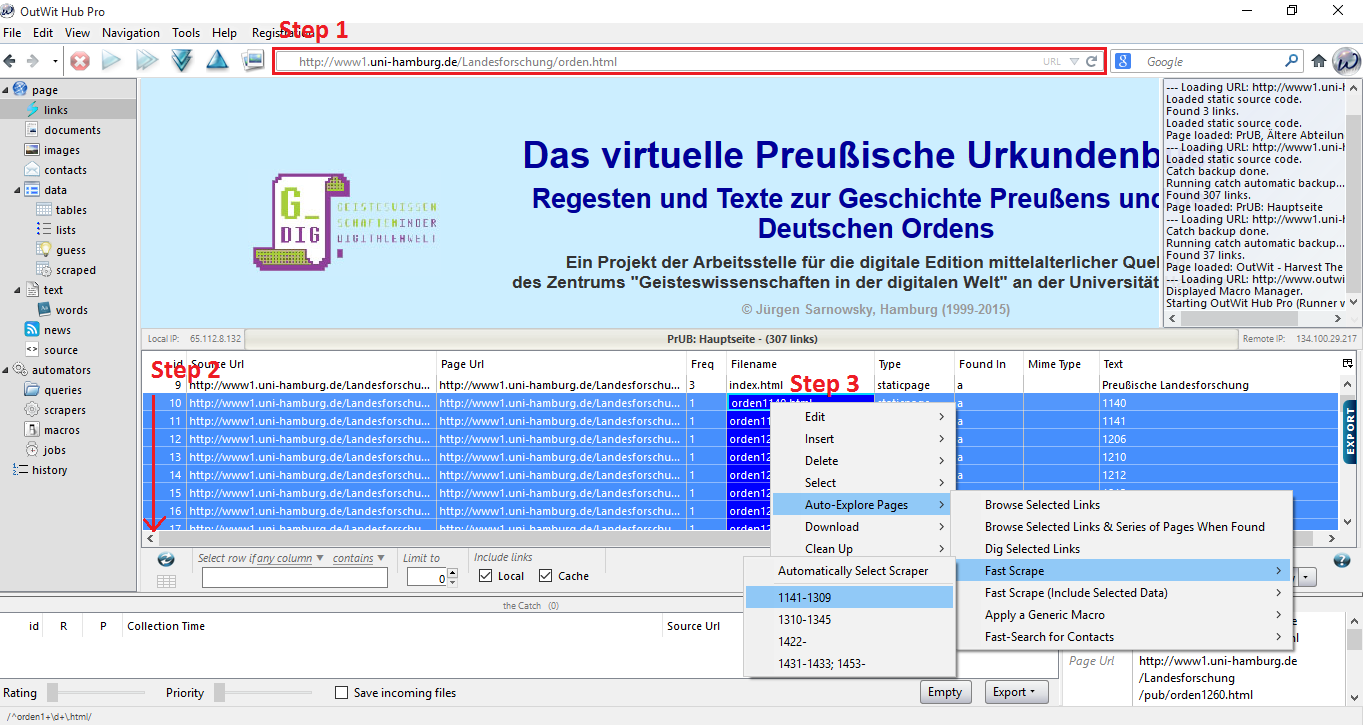This screenshot has width=1363, height=725.
Task: Toggle the Local links checkbox
Action: click(486, 576)
